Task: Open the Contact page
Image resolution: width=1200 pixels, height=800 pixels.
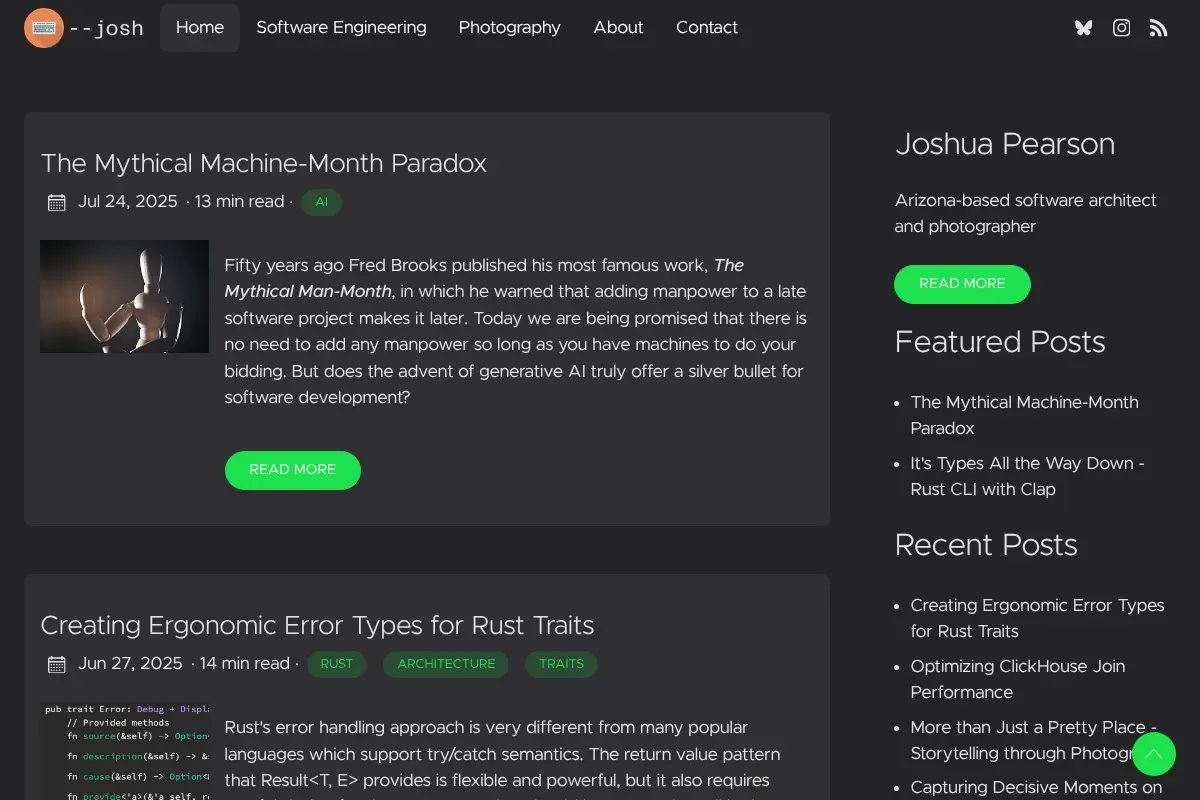Action: tap(707, 28)
